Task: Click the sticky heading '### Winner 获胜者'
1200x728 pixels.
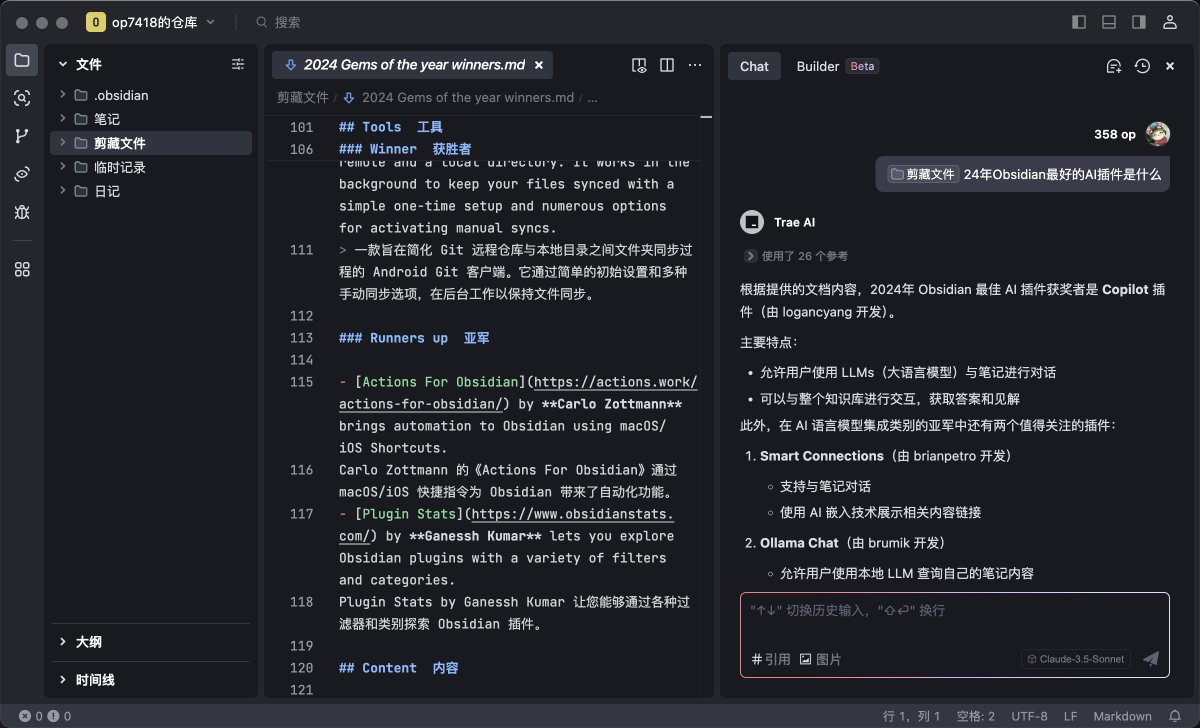Action: (x=405, y=149)
